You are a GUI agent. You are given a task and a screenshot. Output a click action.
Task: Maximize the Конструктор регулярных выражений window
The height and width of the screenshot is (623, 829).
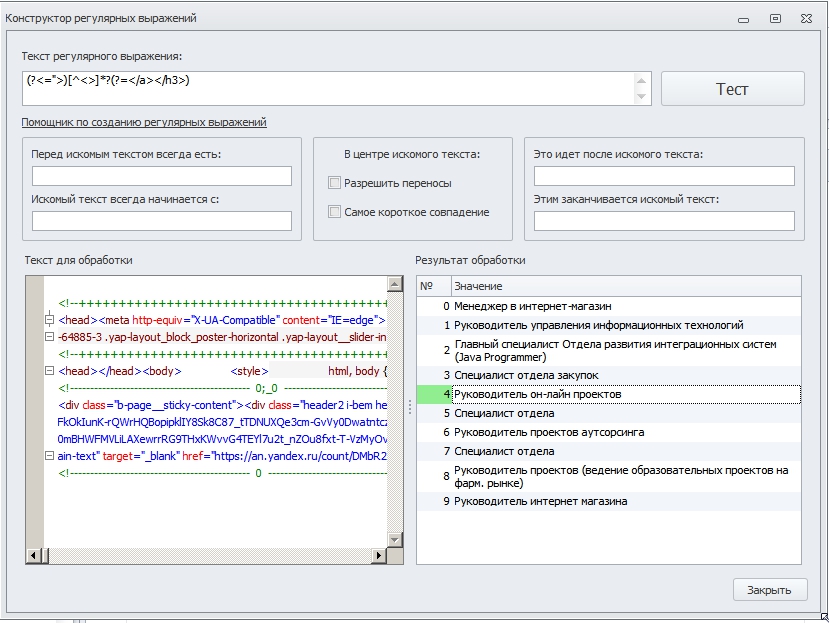click(x=775, y=19)
